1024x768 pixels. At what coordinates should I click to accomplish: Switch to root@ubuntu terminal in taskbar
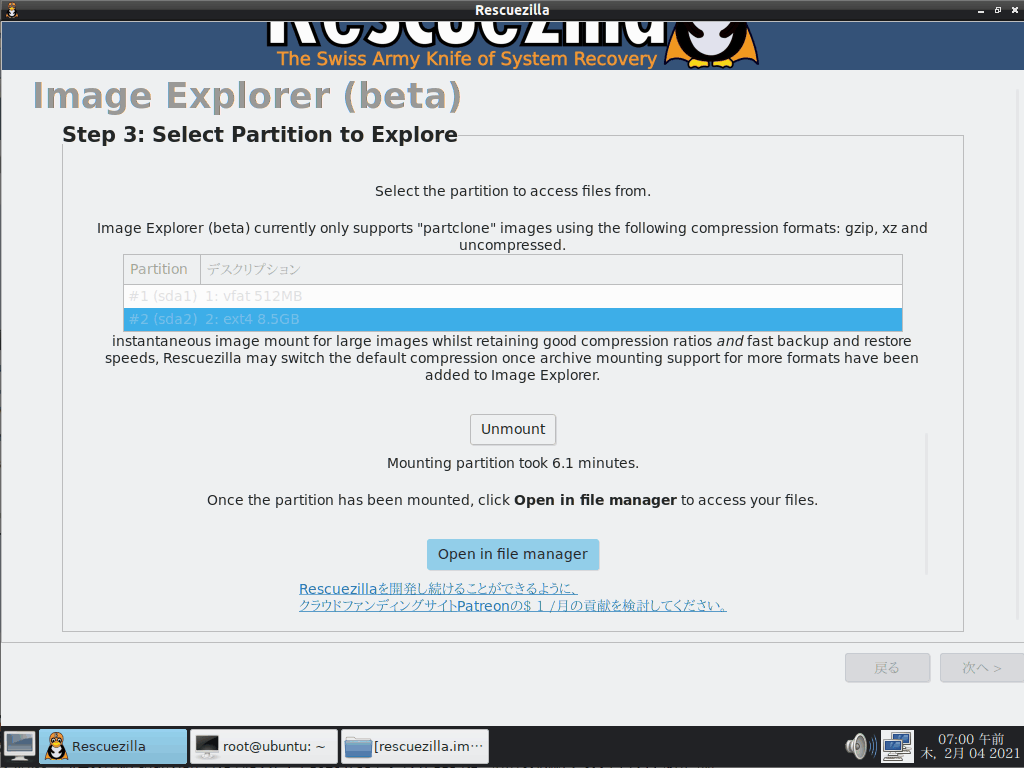[264, 746]
